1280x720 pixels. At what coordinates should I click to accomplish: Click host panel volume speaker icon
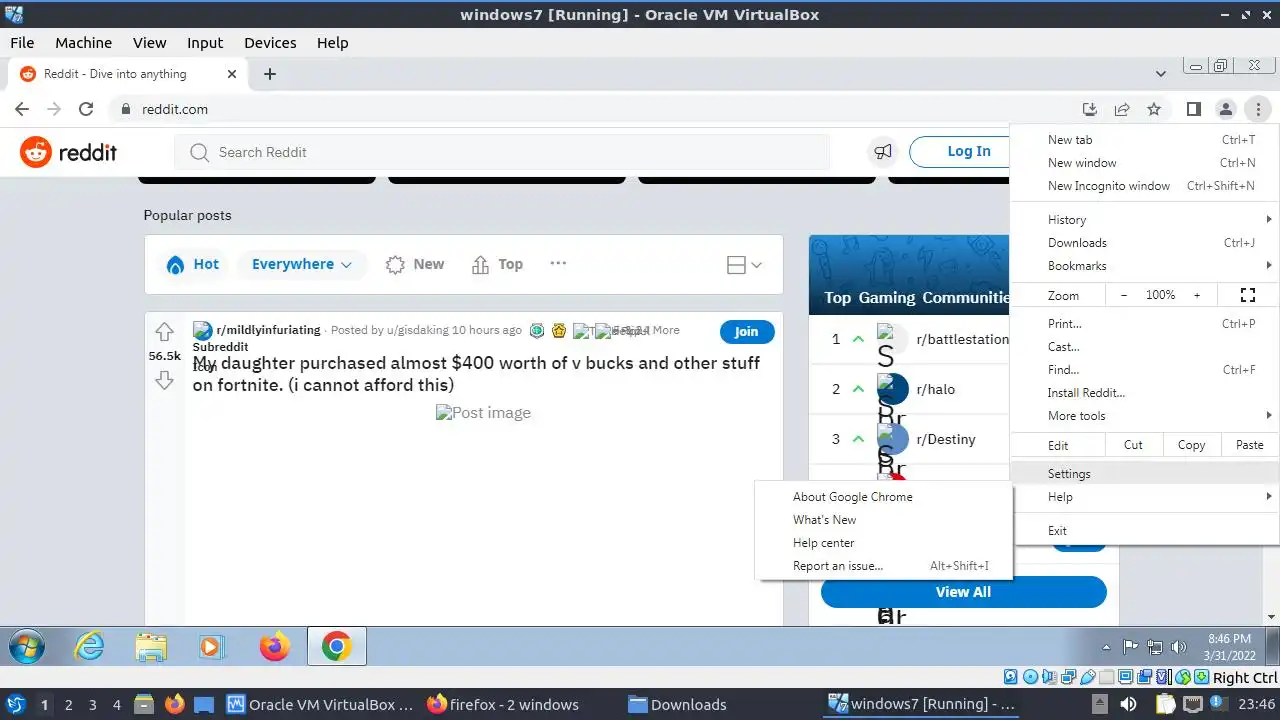(x=1128, y=704)
